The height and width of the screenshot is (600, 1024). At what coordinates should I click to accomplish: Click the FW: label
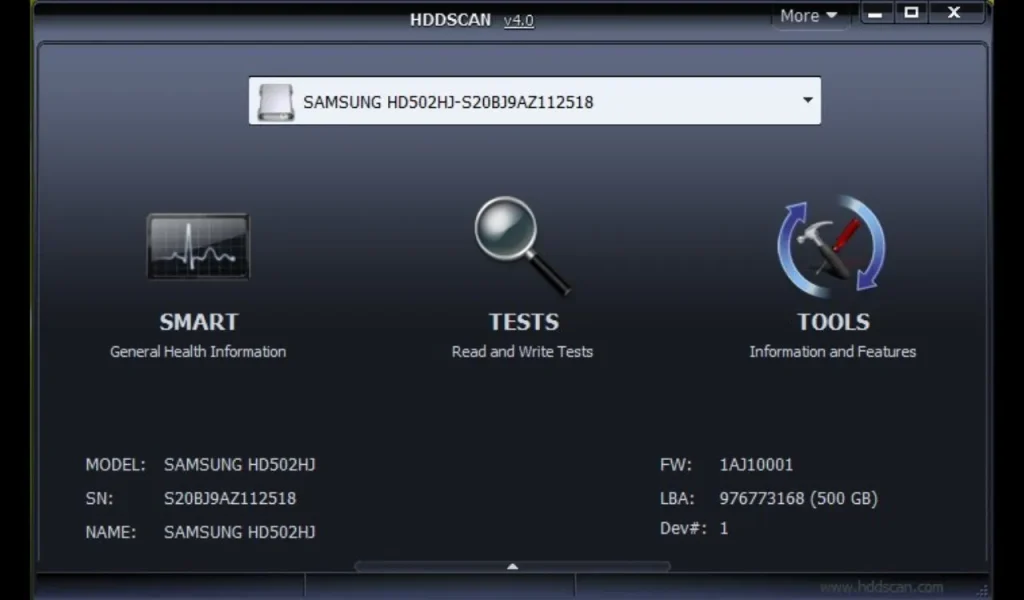[675, 465]
